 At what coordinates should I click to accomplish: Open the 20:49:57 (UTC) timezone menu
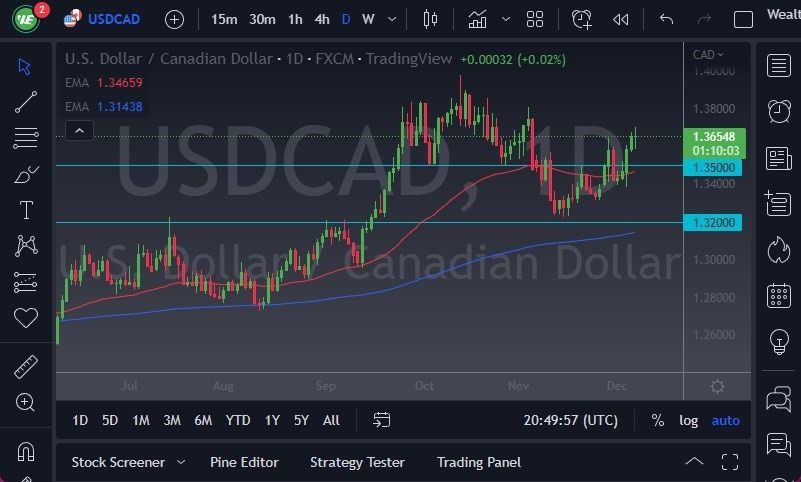click(571, 420)
